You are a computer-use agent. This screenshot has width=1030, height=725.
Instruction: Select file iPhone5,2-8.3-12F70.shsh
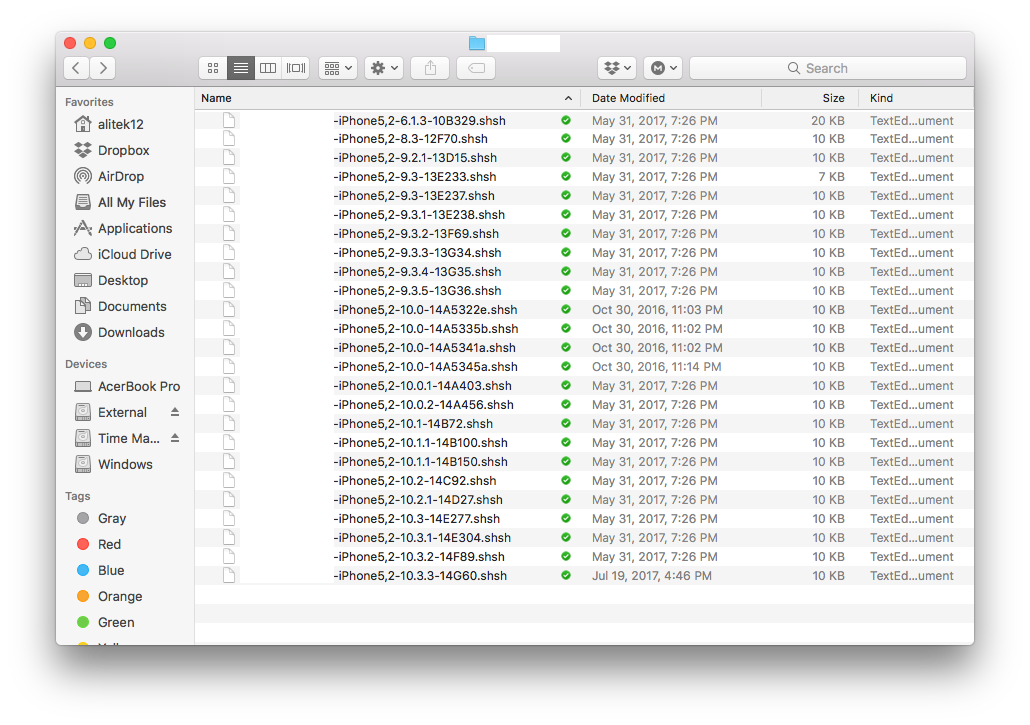click(584, 139)
